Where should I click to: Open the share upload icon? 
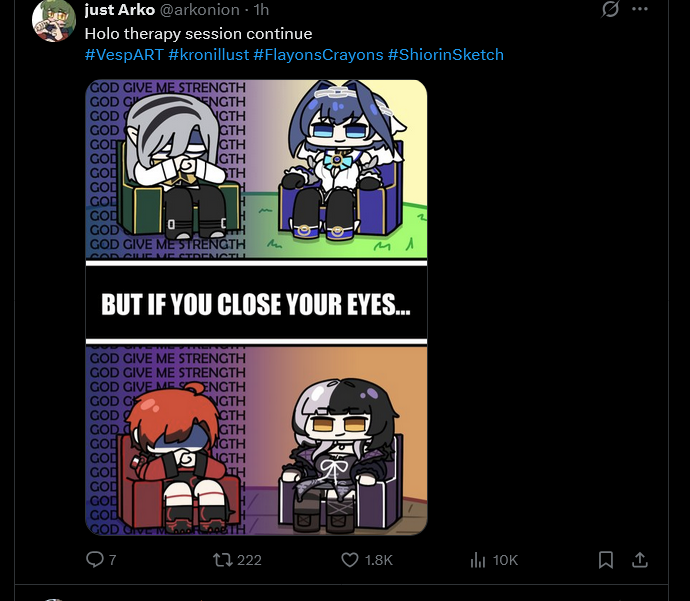click(640, 560)
